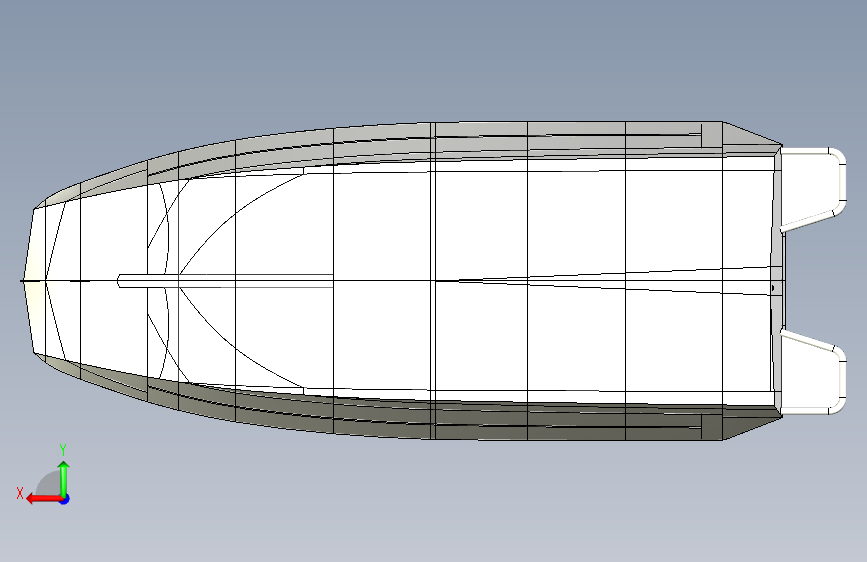Click the green Y axis arrow of the triad
This screenshot has width=867, height=562.
pyautogui.click(x=64, y=478)
